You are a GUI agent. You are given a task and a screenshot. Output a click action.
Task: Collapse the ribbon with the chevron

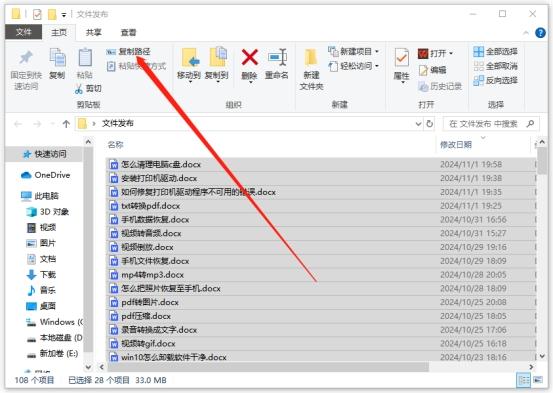(x=526, y=33)
